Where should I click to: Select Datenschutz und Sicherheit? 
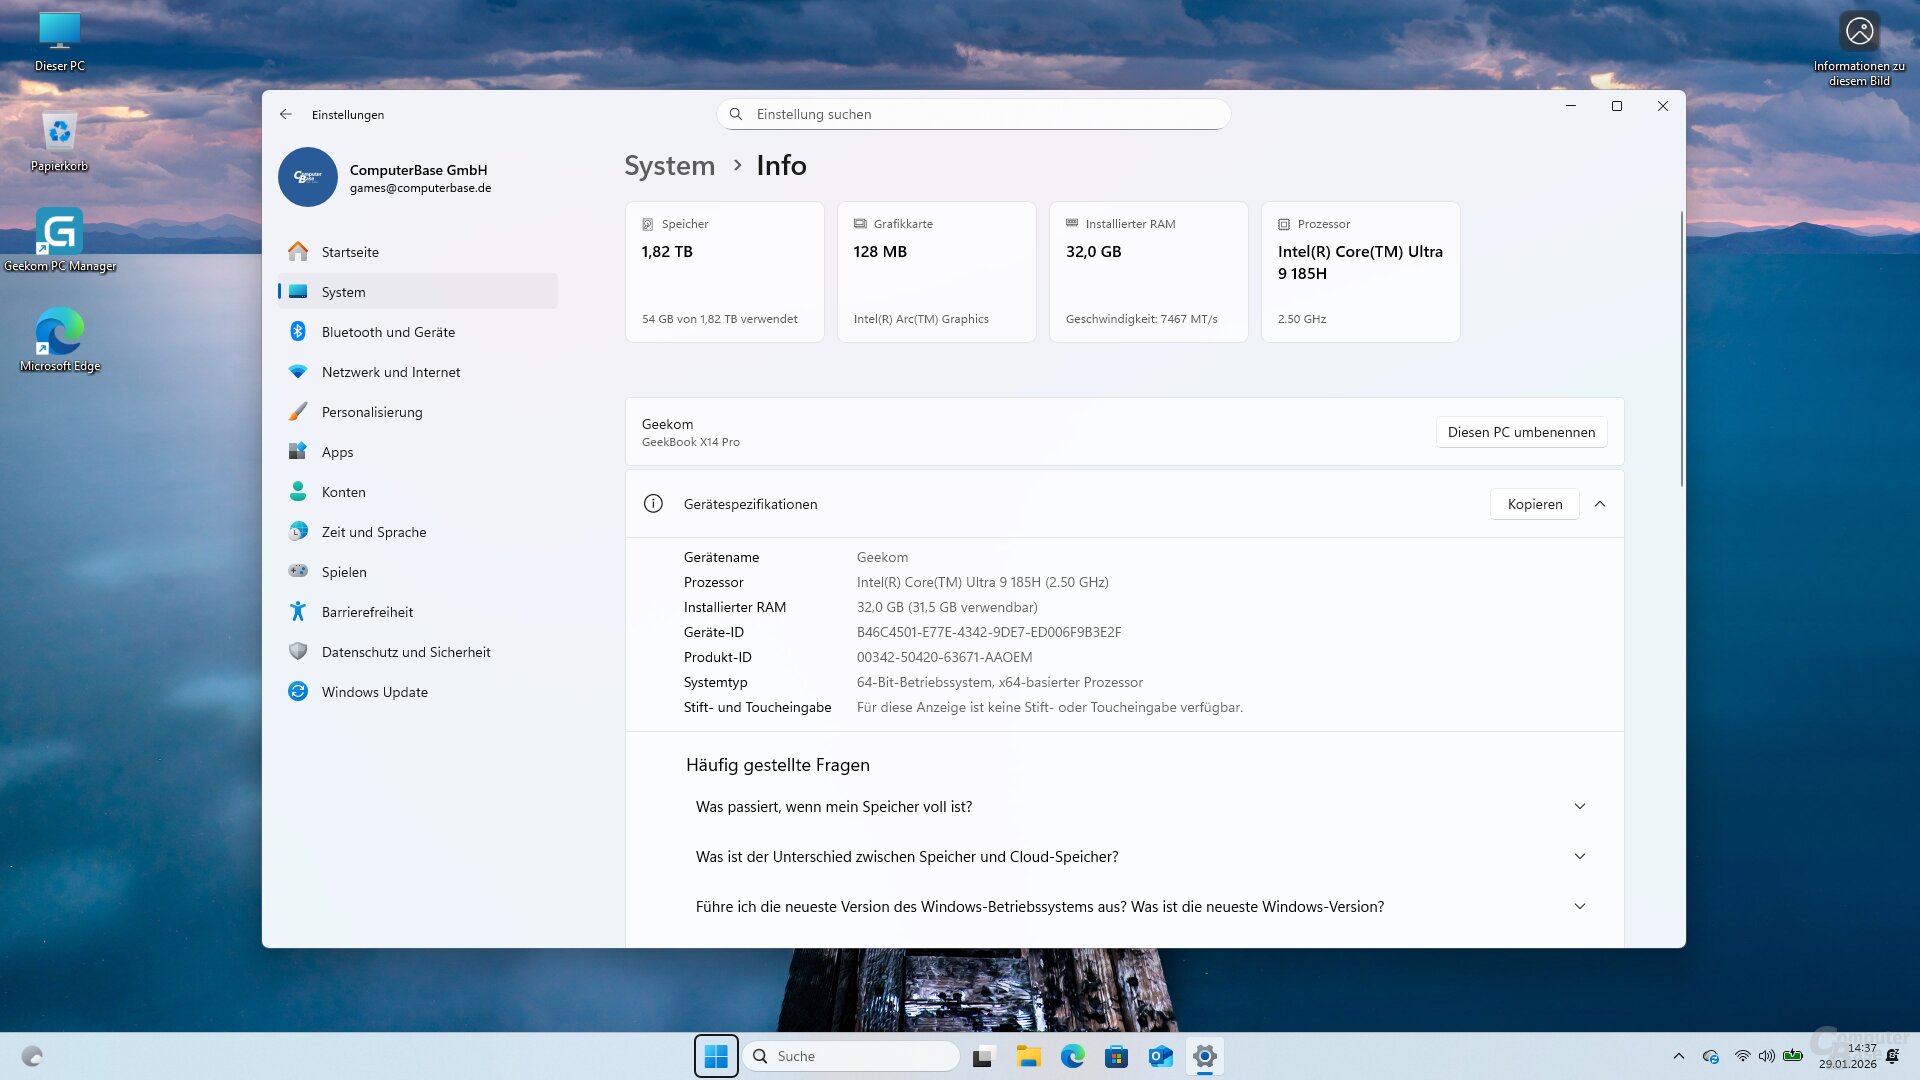(x=405, y=651)
